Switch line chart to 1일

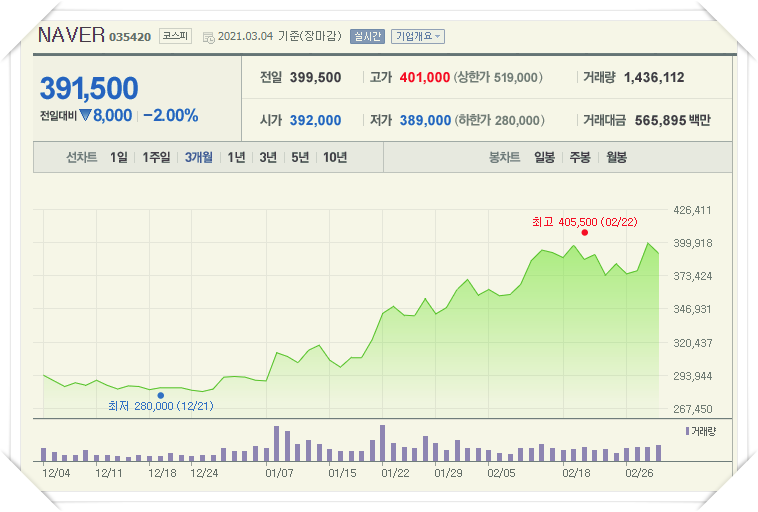click(x=119, y=157)
